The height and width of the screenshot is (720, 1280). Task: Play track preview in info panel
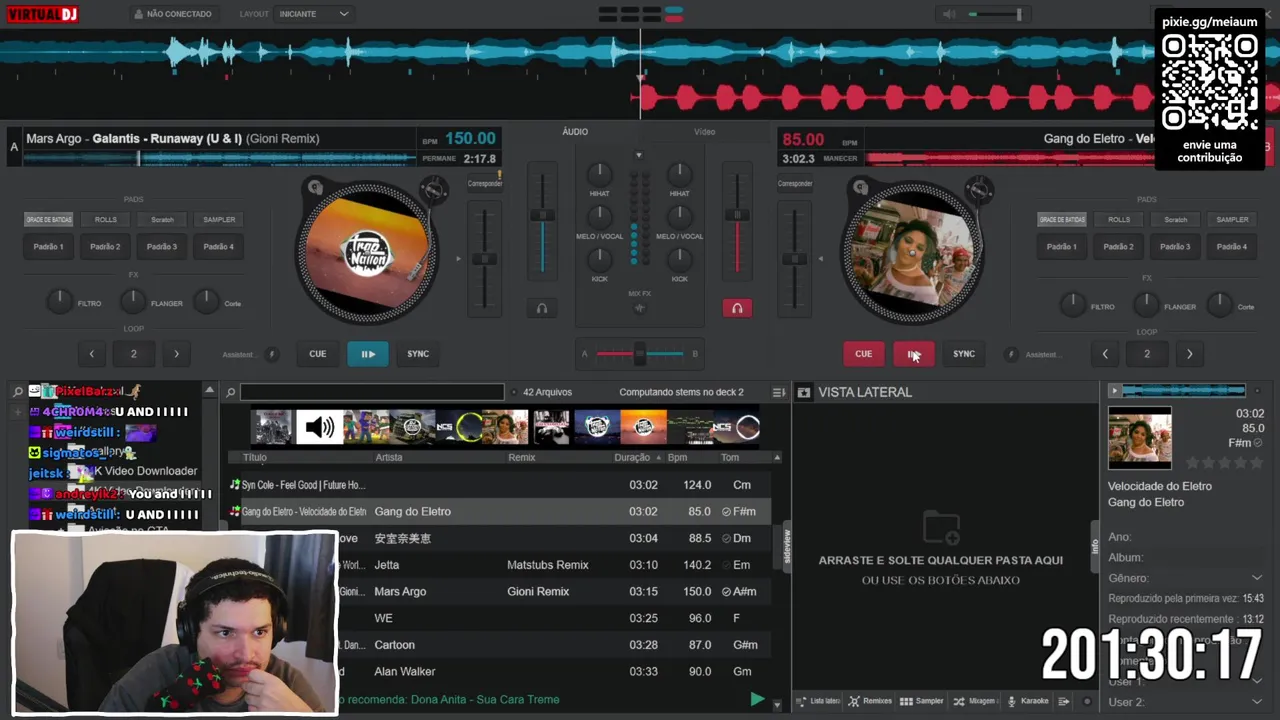[1115, 391]
